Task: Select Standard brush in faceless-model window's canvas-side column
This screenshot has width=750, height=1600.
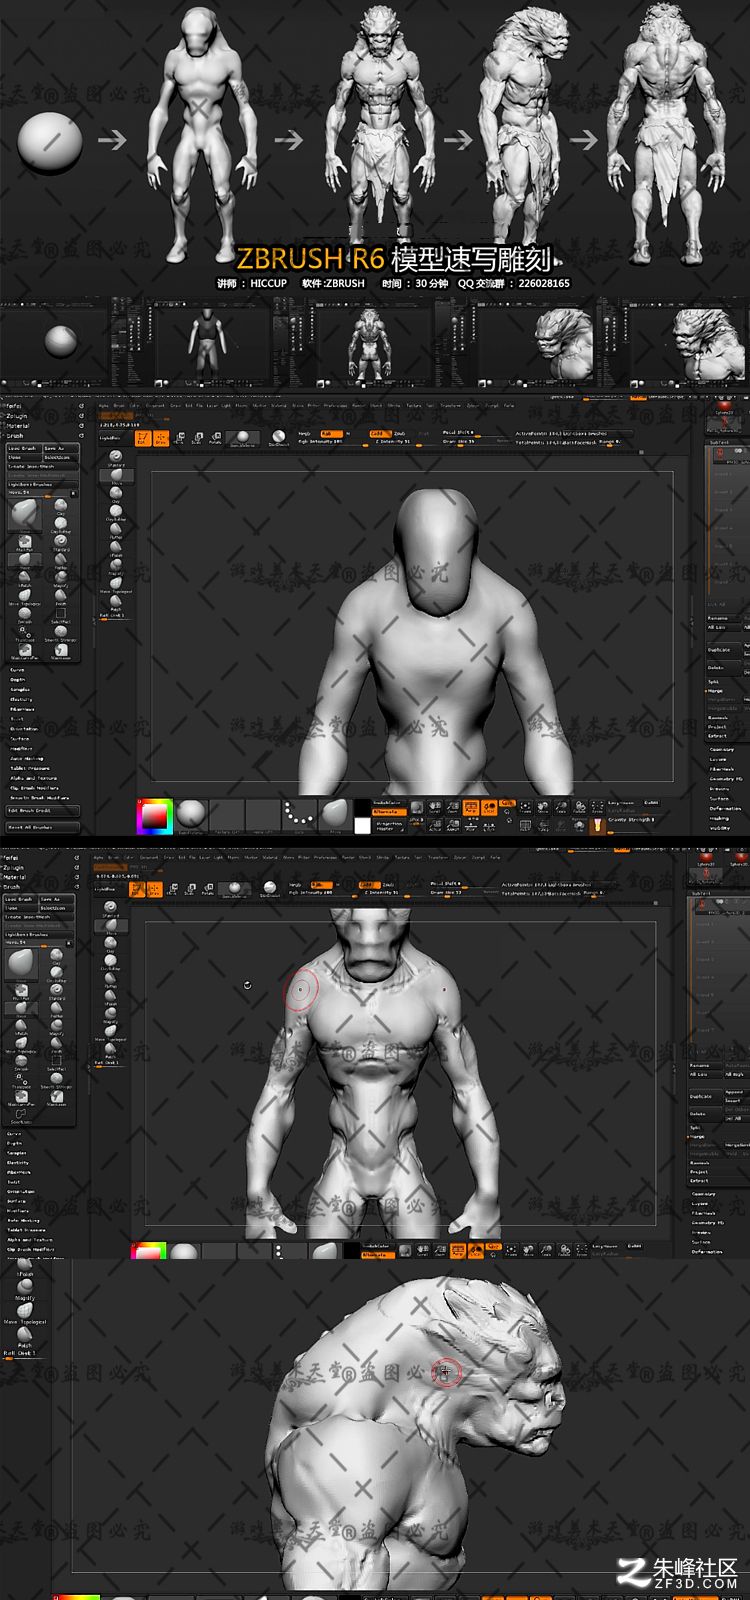Action: click(x=116, y=457)
